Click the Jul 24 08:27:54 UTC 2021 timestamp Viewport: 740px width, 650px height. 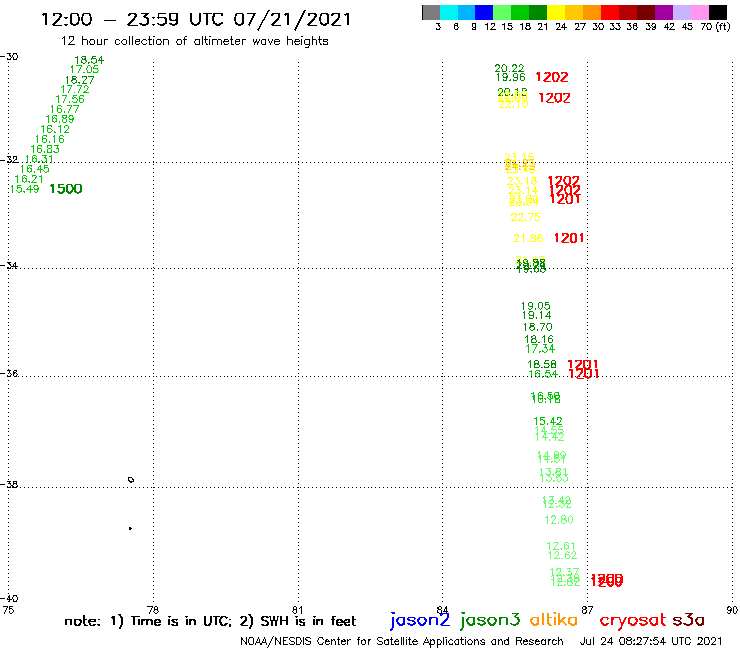click(x=651, y=641)
